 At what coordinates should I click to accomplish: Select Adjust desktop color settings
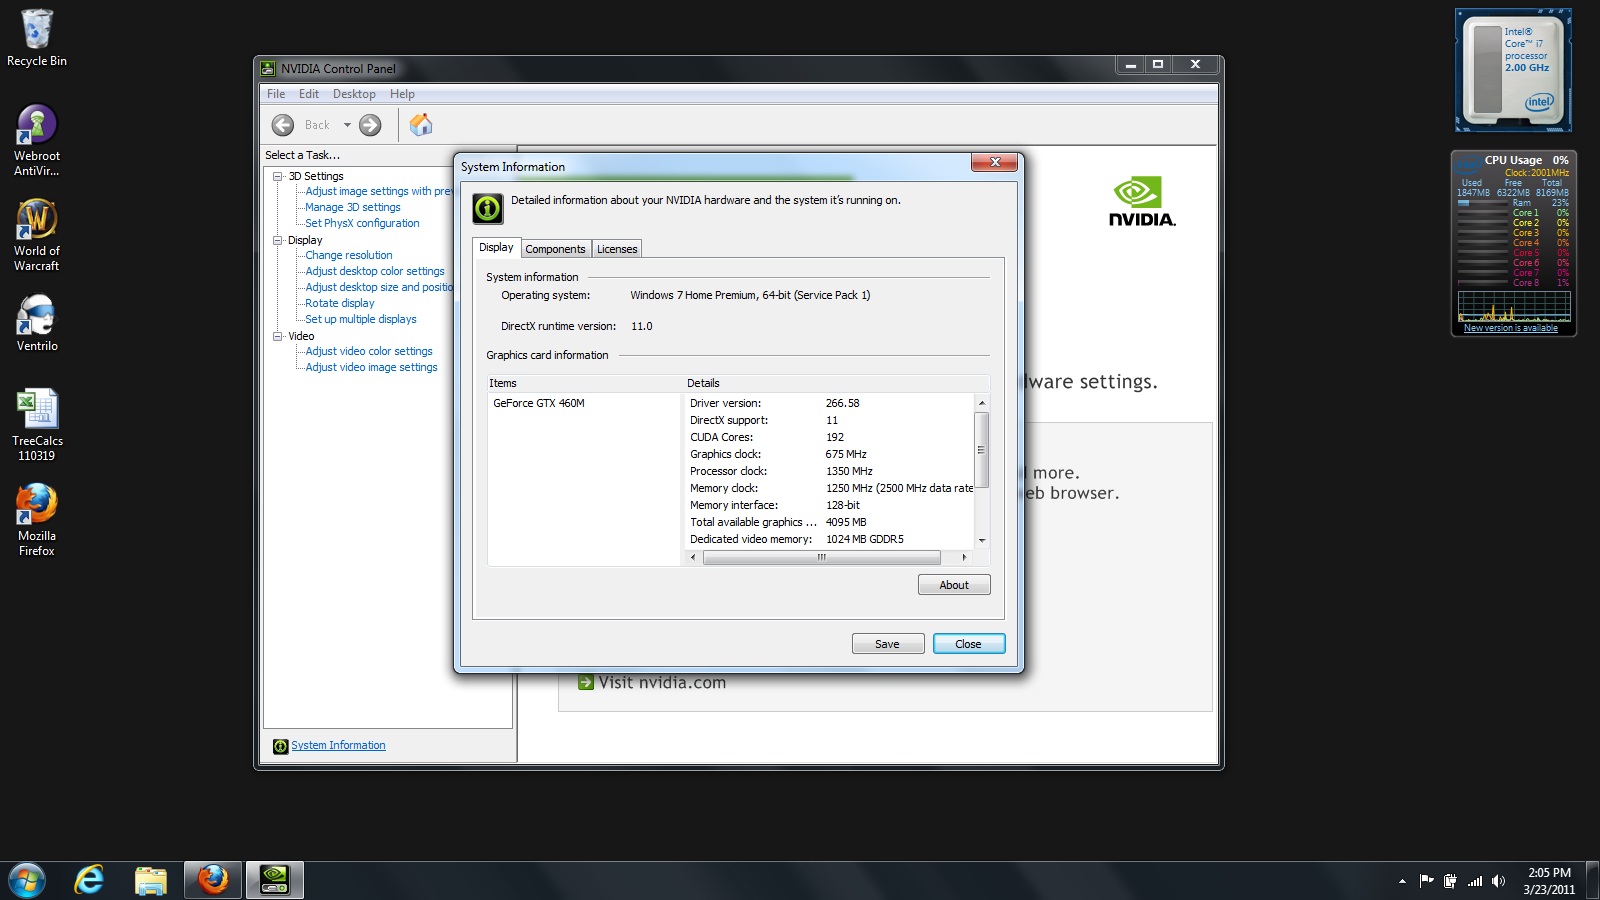375,271
